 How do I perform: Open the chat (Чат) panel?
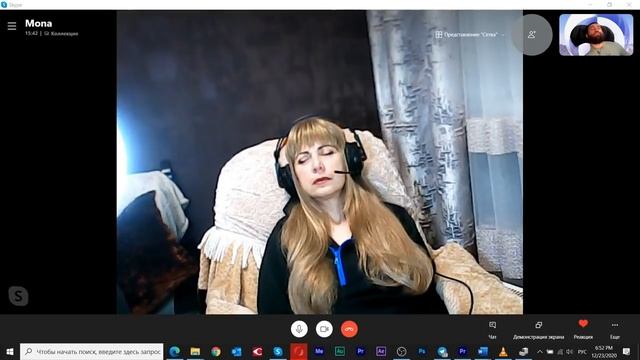(x=492, y=330)
